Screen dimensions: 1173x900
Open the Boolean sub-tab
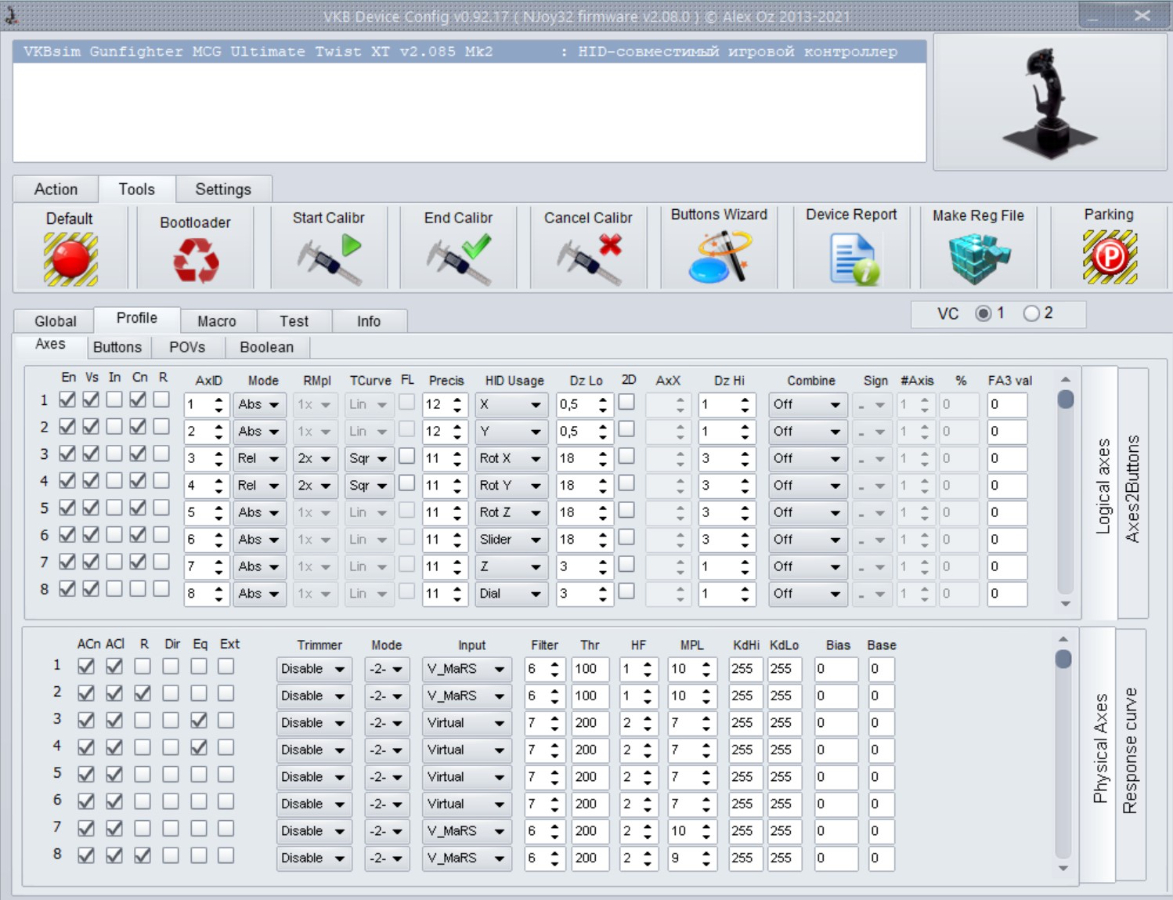[266, 347]
